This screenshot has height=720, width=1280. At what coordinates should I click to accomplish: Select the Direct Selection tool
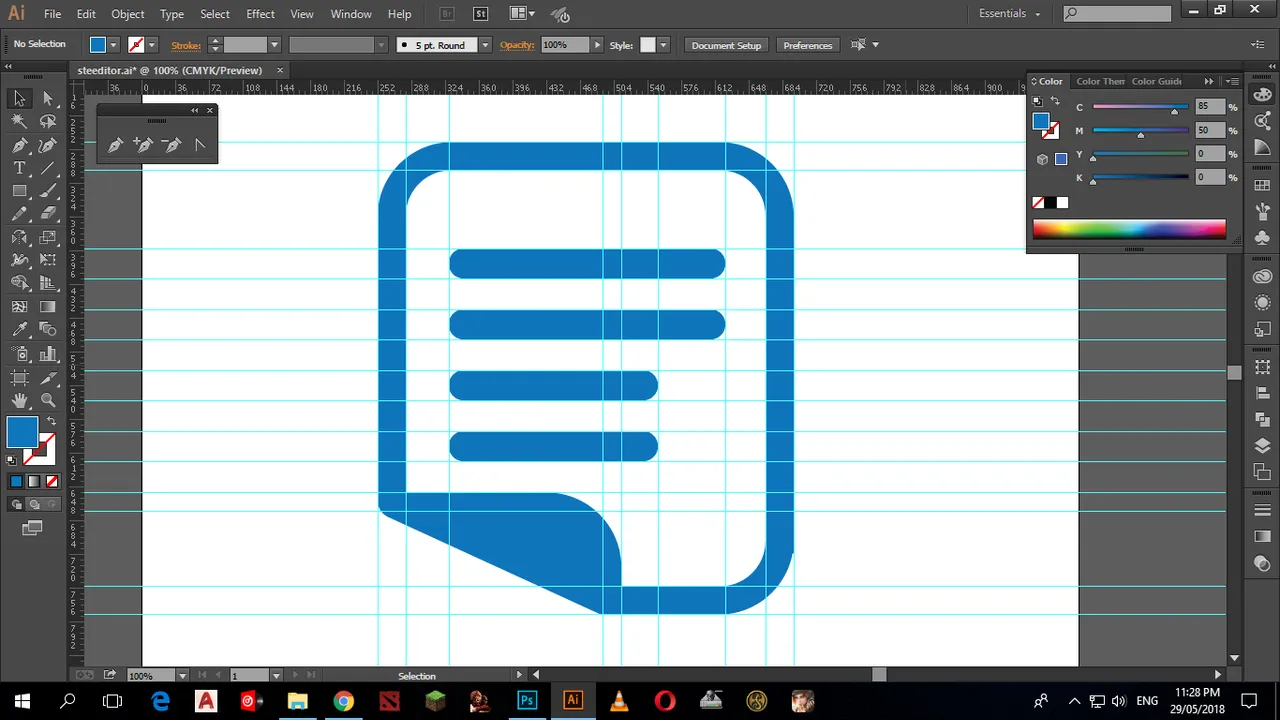(47, 98)
